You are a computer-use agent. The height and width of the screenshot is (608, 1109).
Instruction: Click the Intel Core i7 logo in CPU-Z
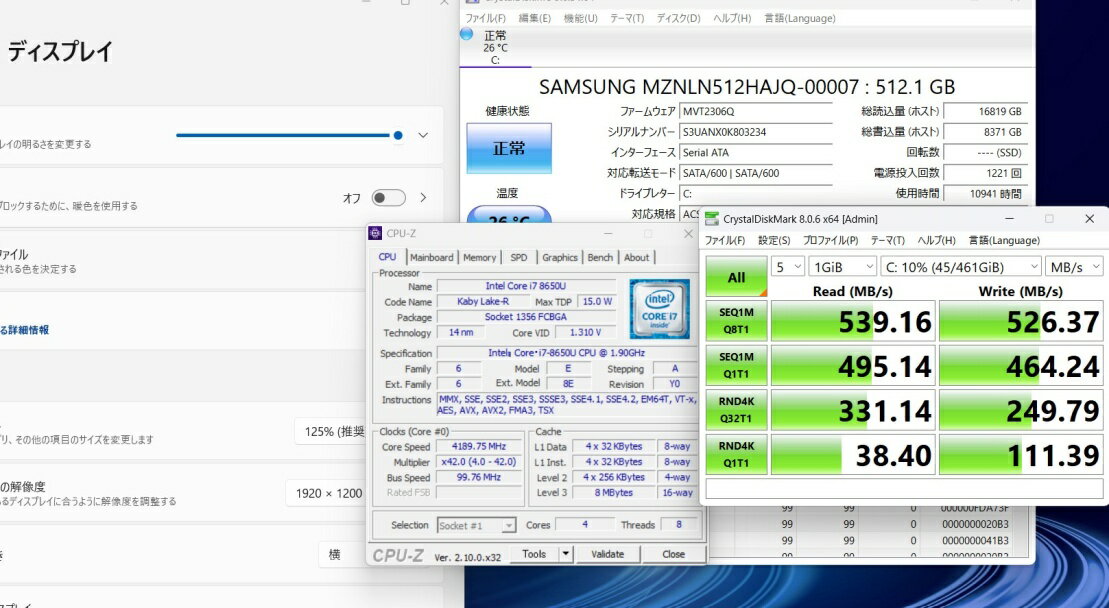coord(659,307)
